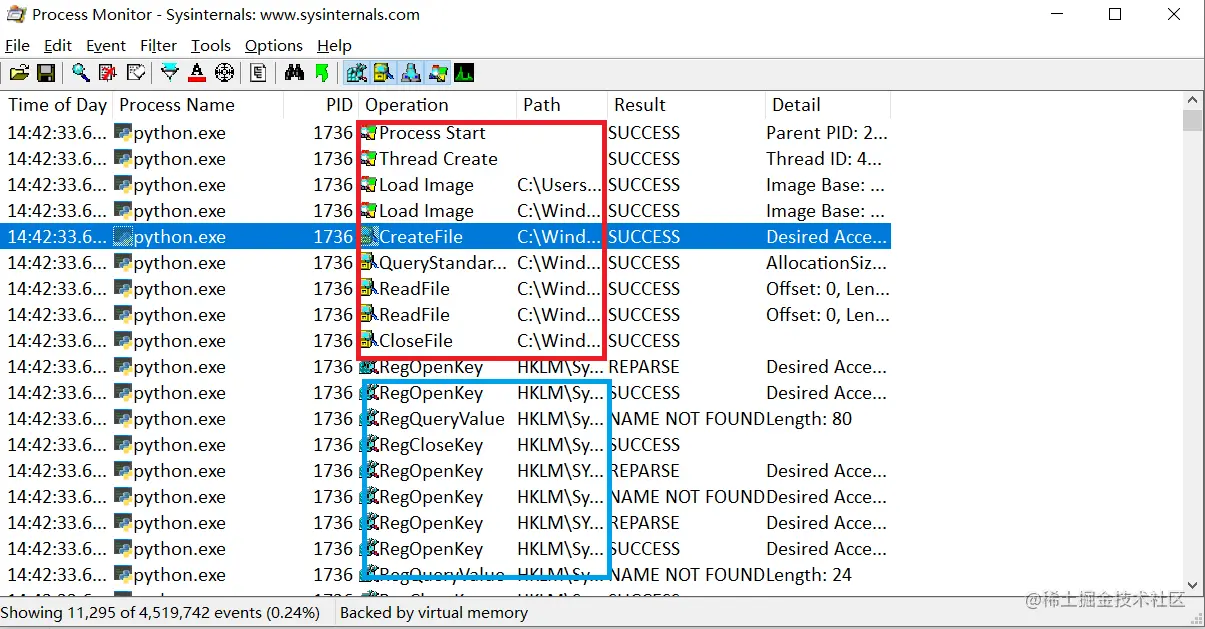Click python.exe icon in the Thread Create row

pyautogui.click(x=123, y=158)
